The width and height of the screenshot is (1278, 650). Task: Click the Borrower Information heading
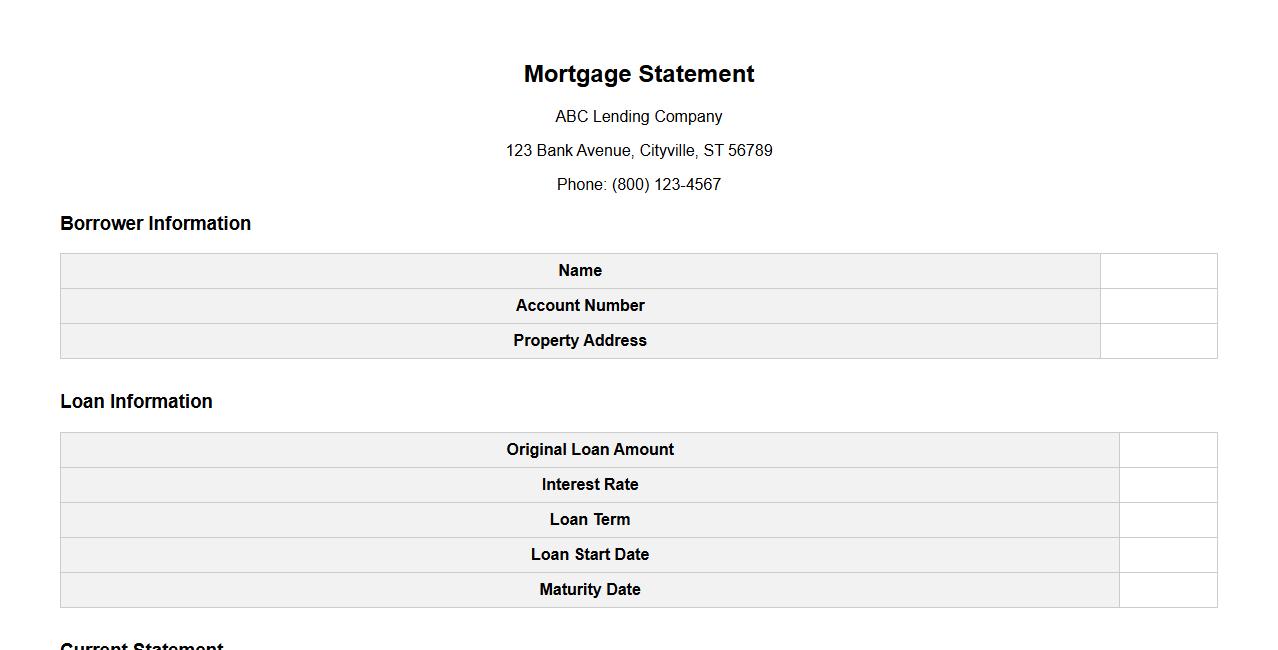point(155,224)
